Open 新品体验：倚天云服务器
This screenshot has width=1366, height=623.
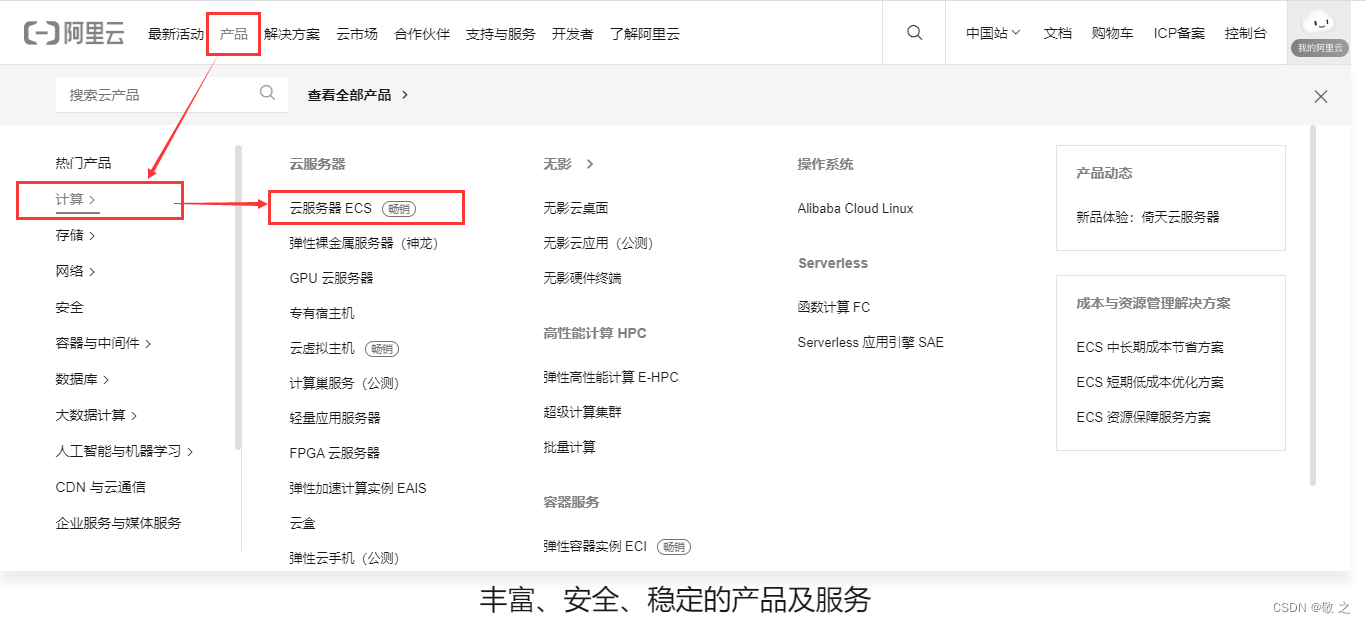coord(1148,217)
